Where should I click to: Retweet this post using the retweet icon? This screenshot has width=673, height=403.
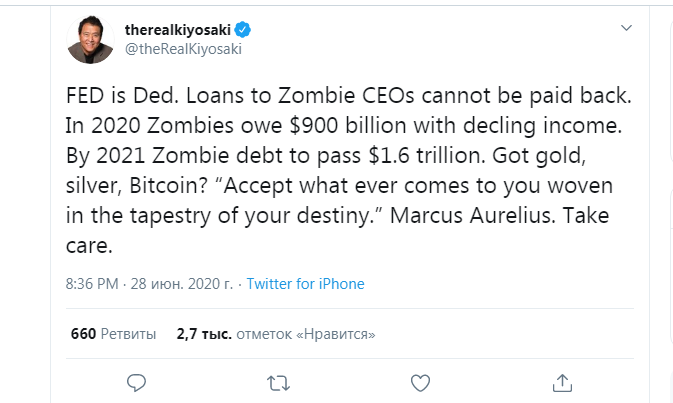click(278, 383)
